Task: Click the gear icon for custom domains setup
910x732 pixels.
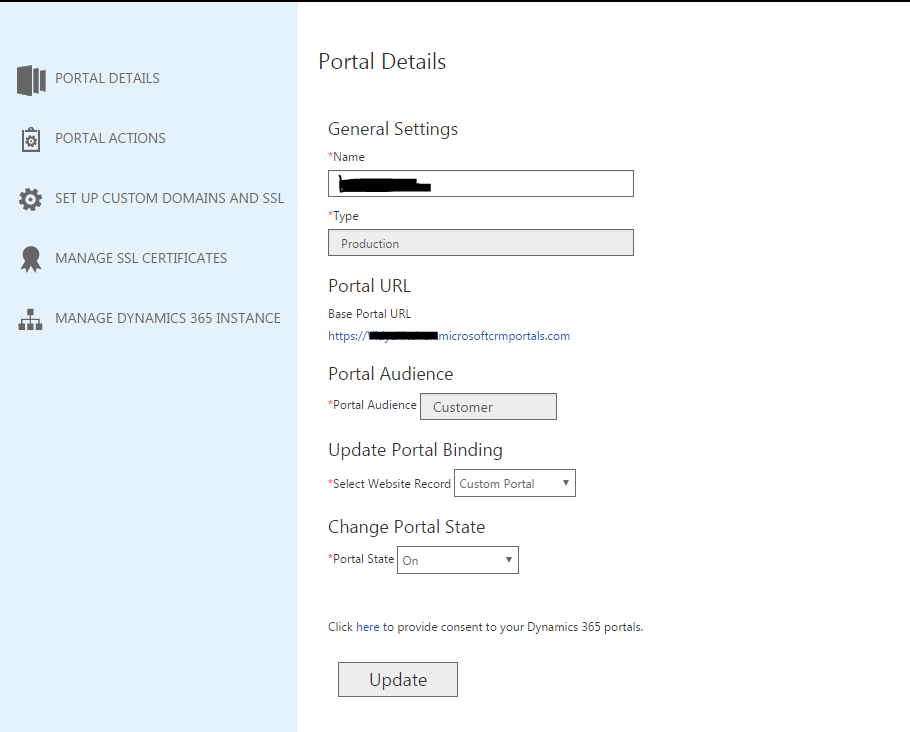Action: pos(31,198)
